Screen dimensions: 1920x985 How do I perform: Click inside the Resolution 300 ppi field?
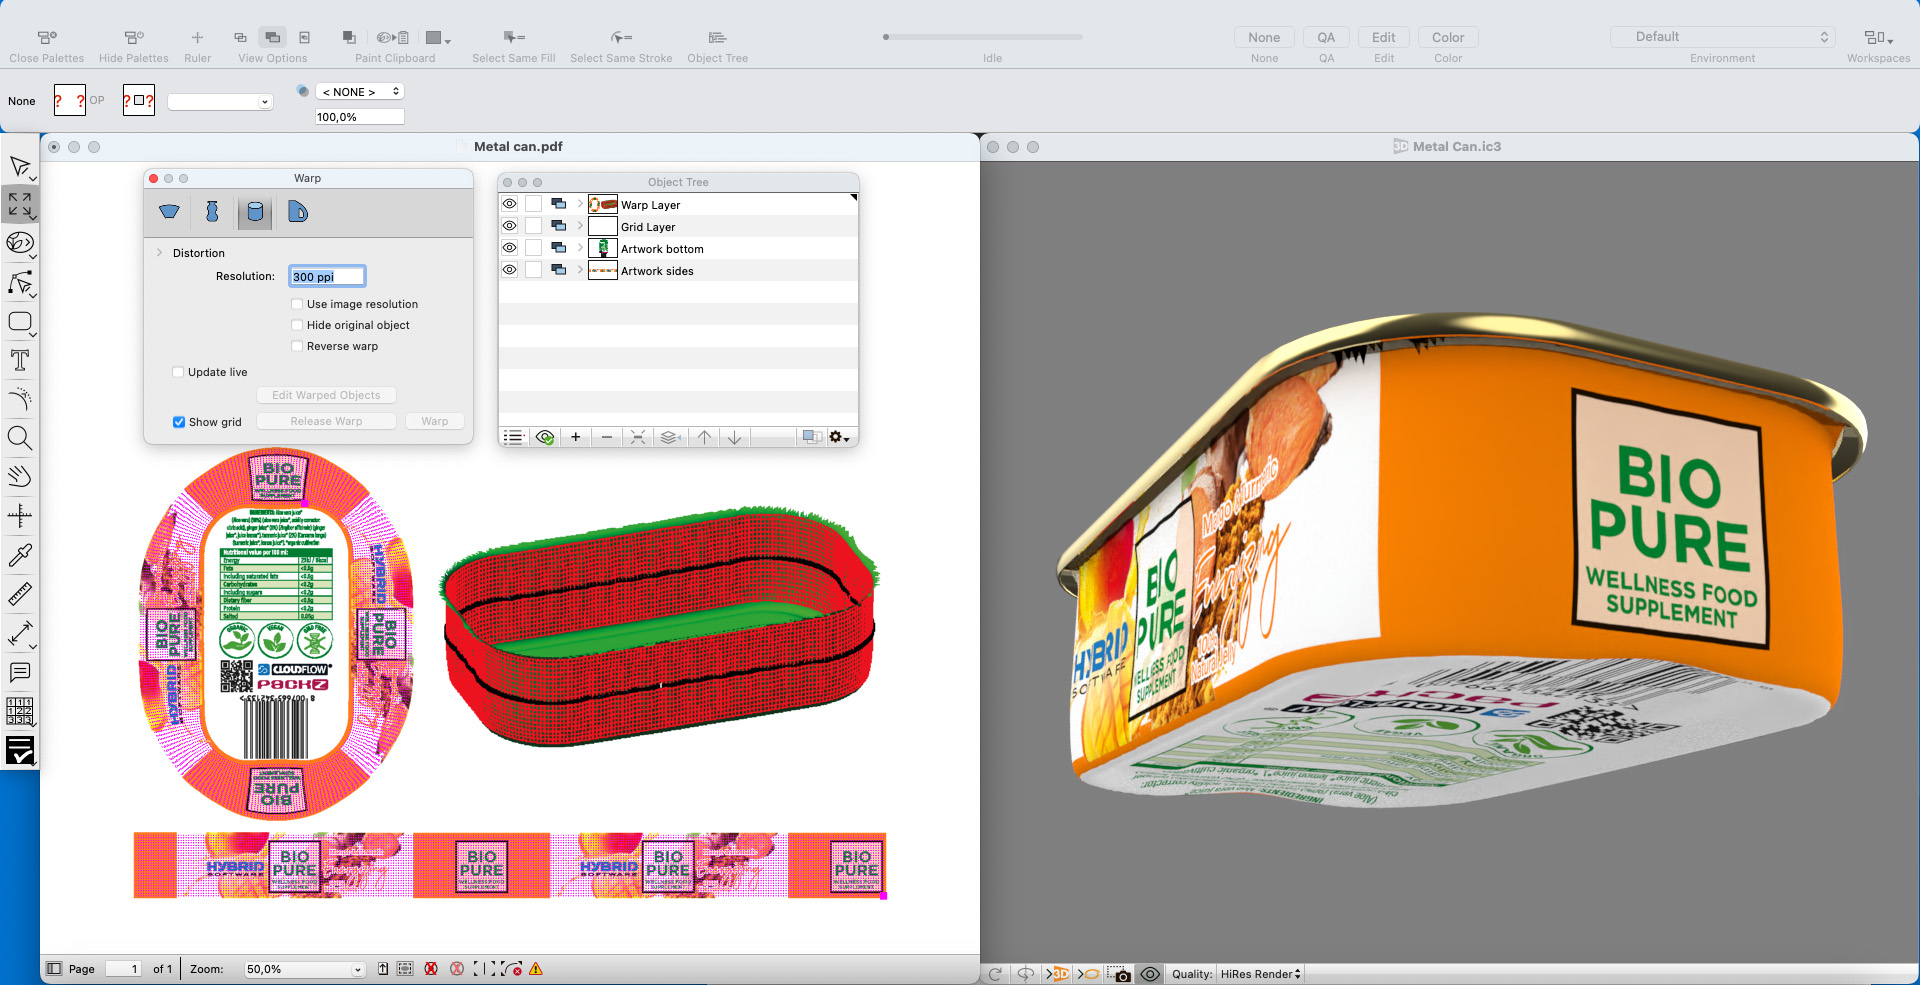click(x=326, y=276)
